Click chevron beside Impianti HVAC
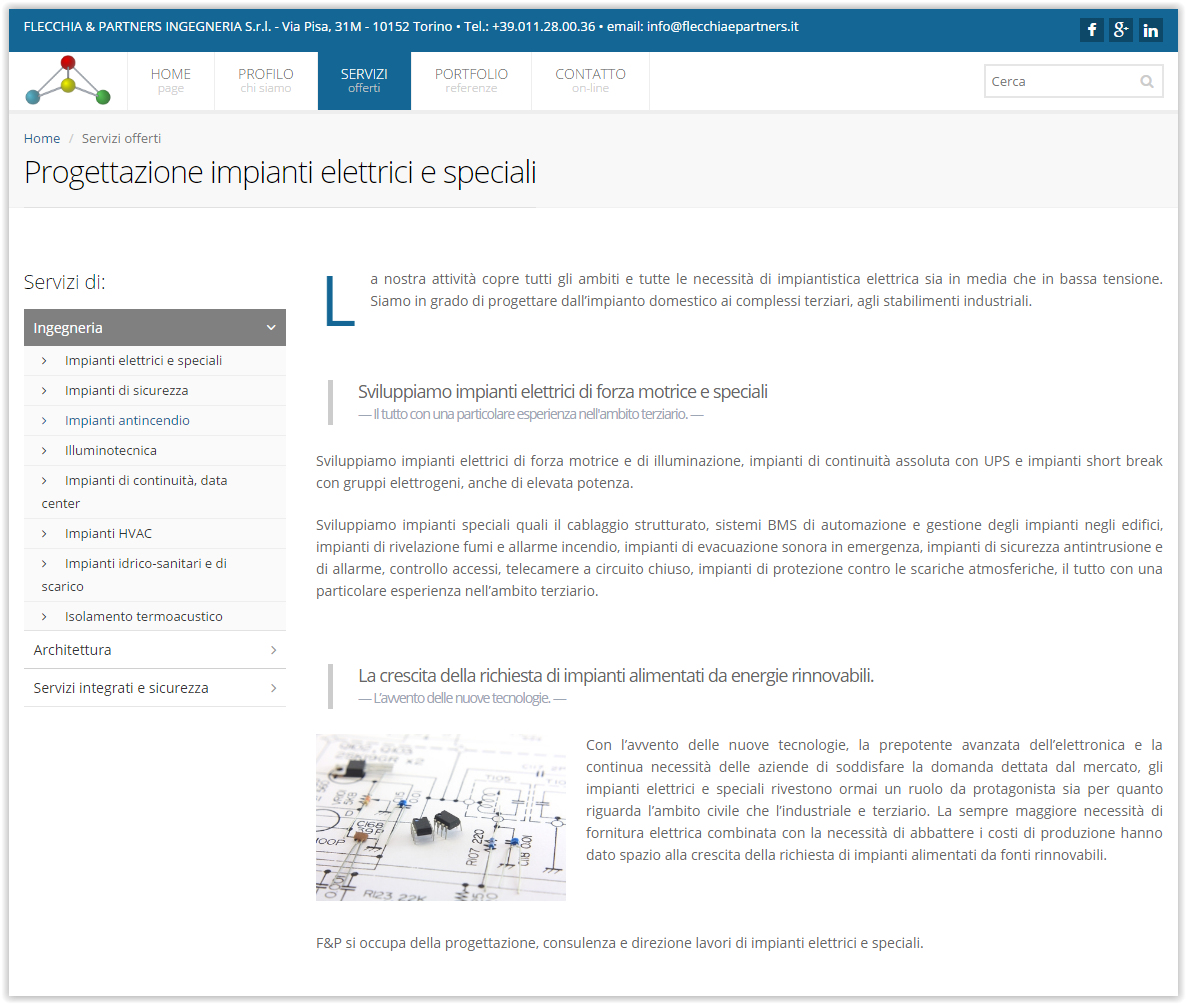Image resolution: width=1186 pixels, height=1004 pixels. click(x=44, y=534)
